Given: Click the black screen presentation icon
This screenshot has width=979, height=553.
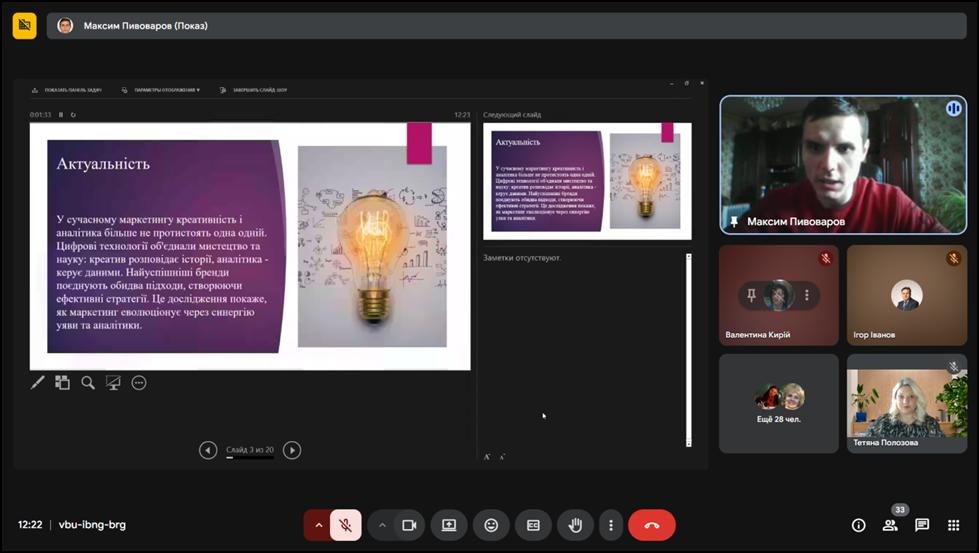Looking at the screenshot, I should (113, 382).
